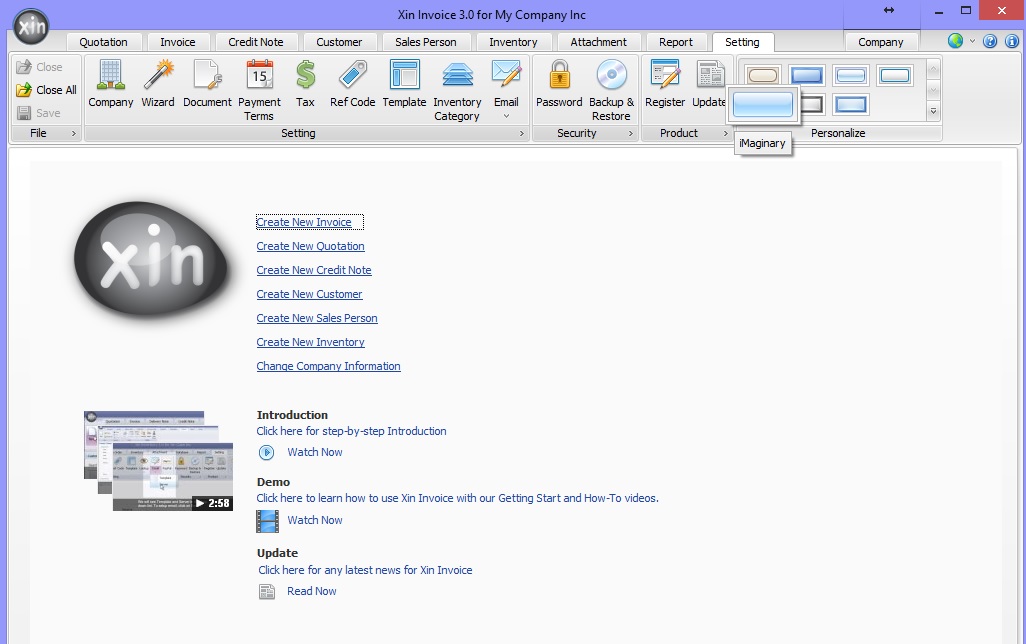Click Create New Inventory link
The image size is (1026, 644).
pos(310,342)
